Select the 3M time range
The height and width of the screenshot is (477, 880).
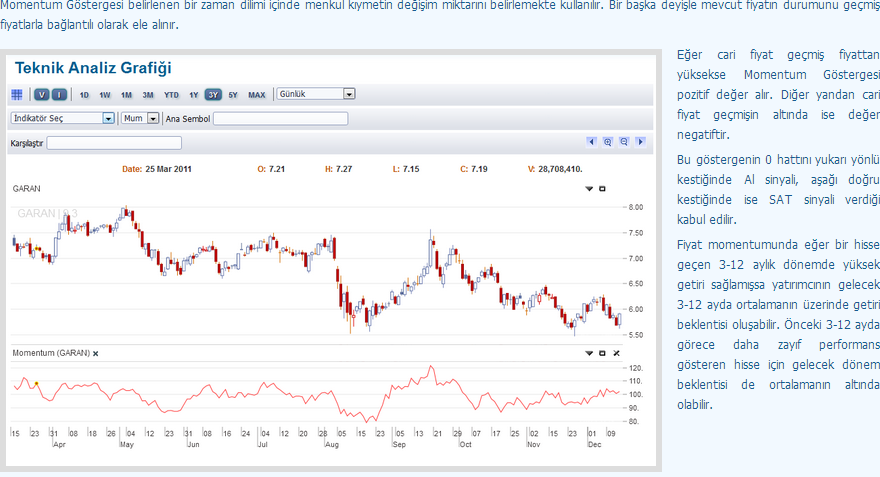(x=148, y=95)
